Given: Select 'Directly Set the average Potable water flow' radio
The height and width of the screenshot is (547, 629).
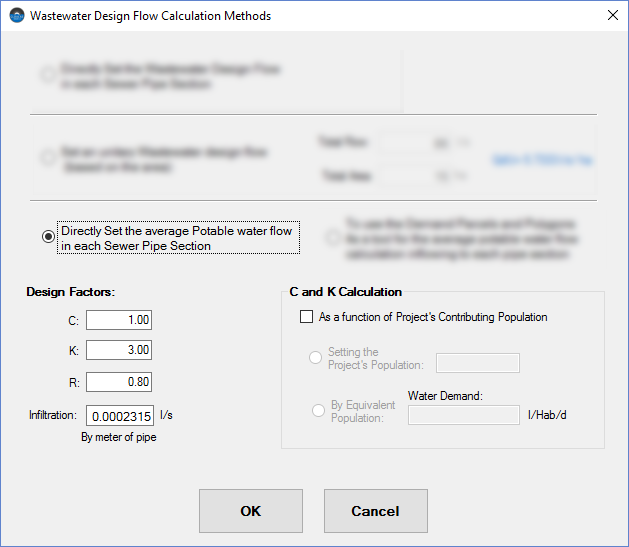Looking at the screenshot, I should [x=48, y=237].
